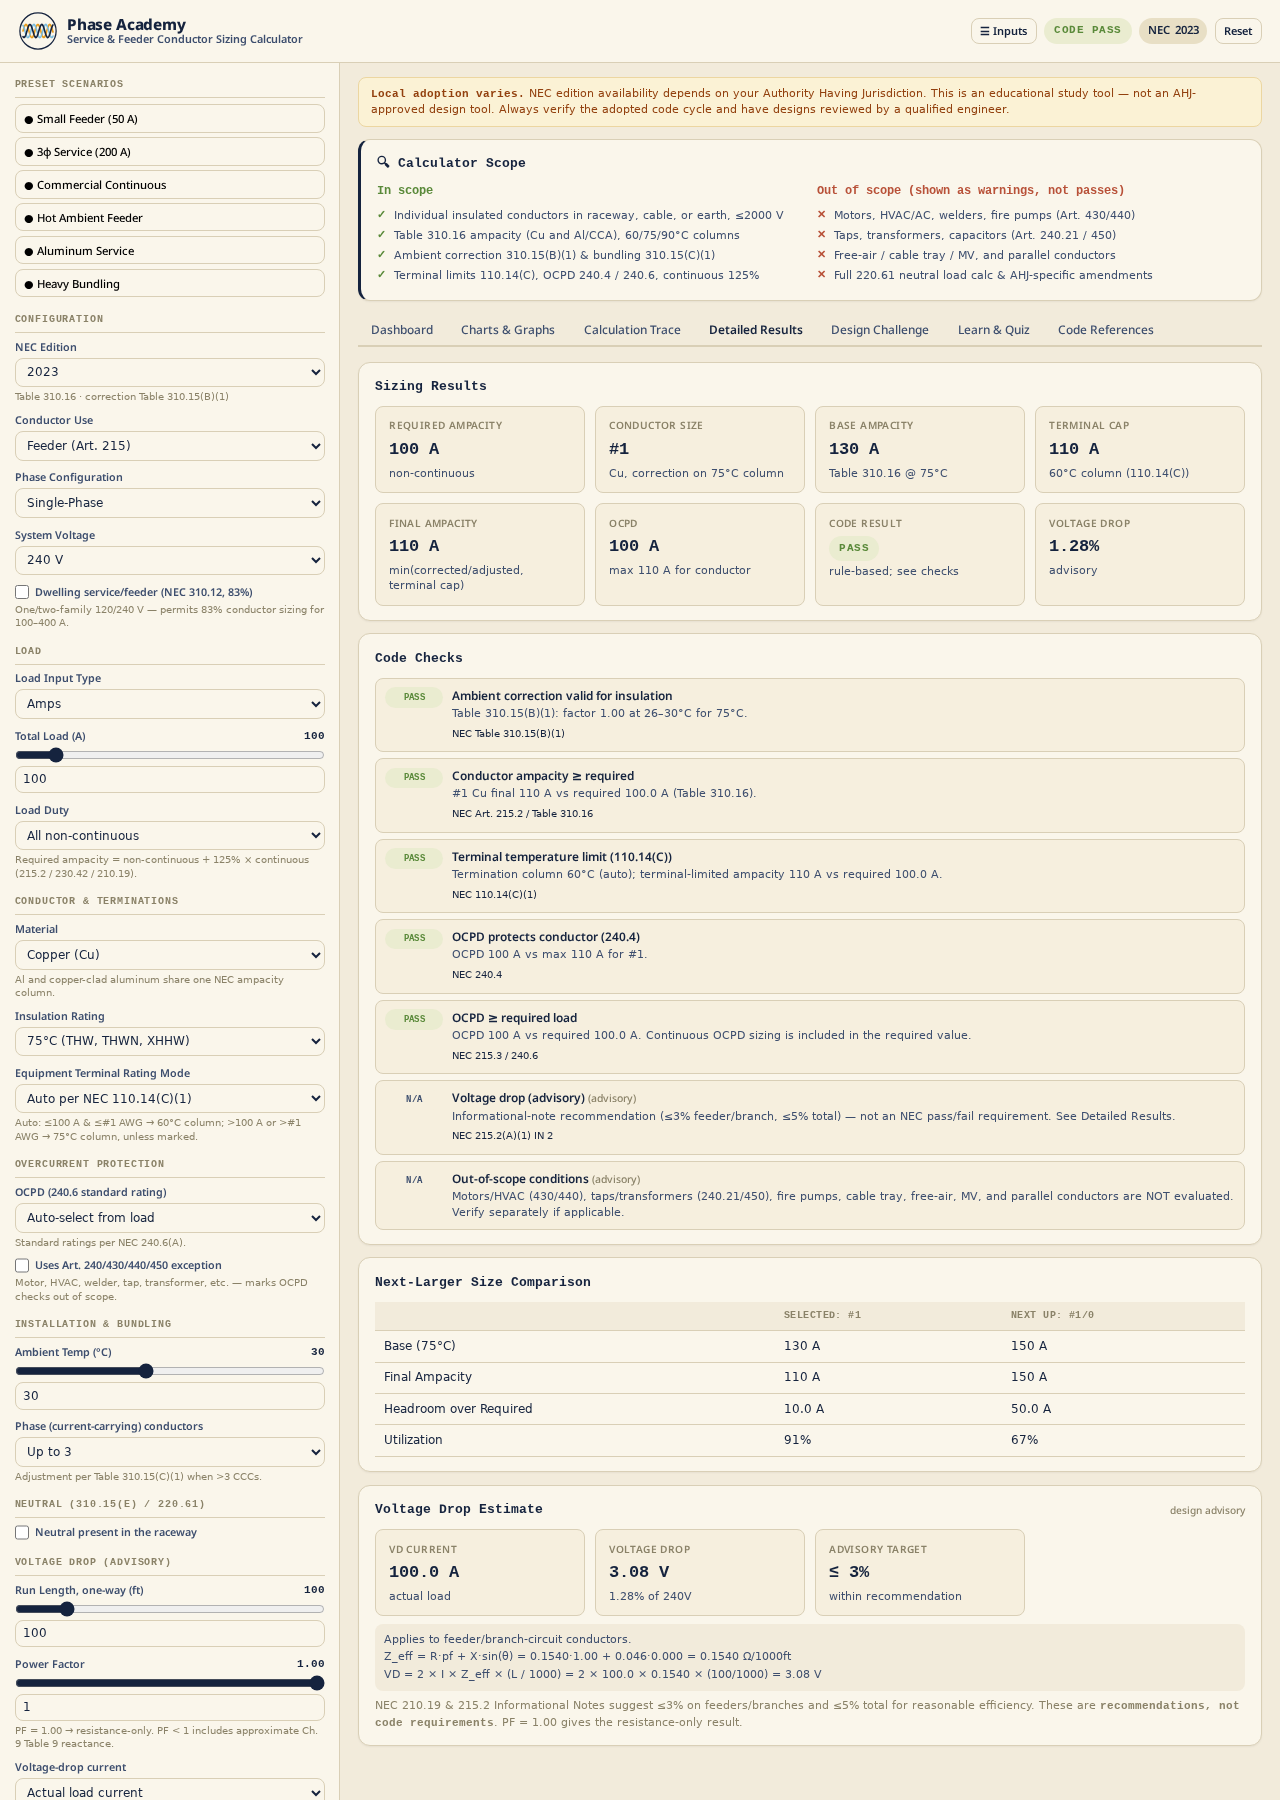
Task: Switch to the Calculation Trace tab
Action: (x=632, y=330)
